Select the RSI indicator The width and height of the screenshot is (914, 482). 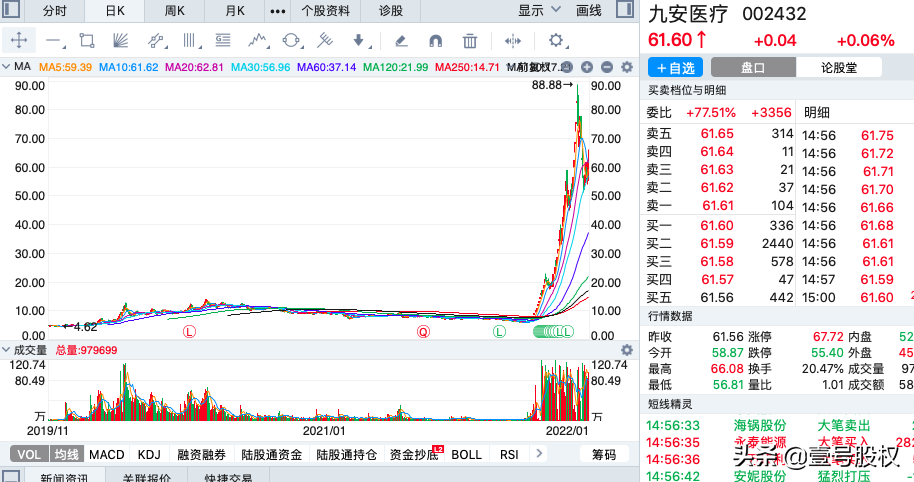[x=509, y=455]
